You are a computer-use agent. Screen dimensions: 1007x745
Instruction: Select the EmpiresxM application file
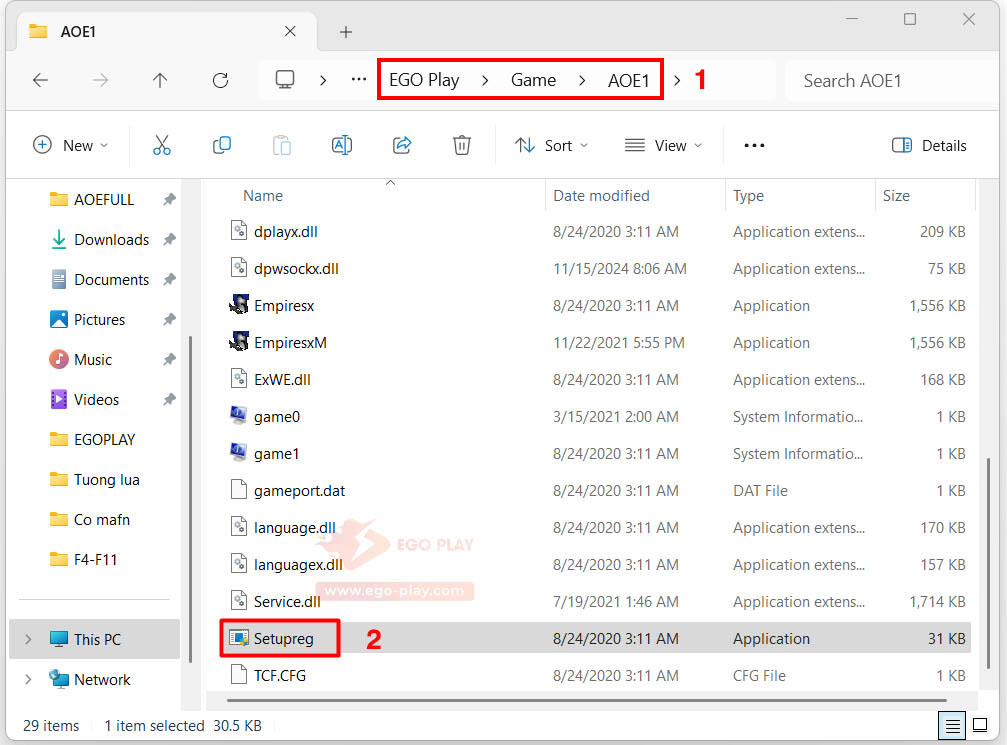pos(290,343)
